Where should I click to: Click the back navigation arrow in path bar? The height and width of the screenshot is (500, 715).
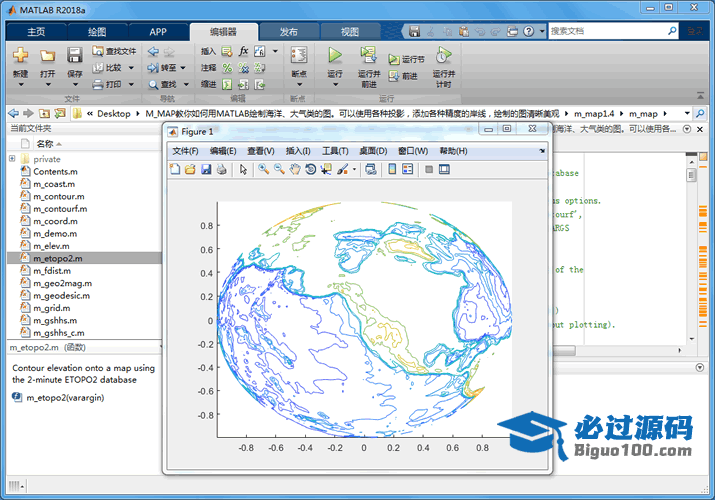pos(13,113)
